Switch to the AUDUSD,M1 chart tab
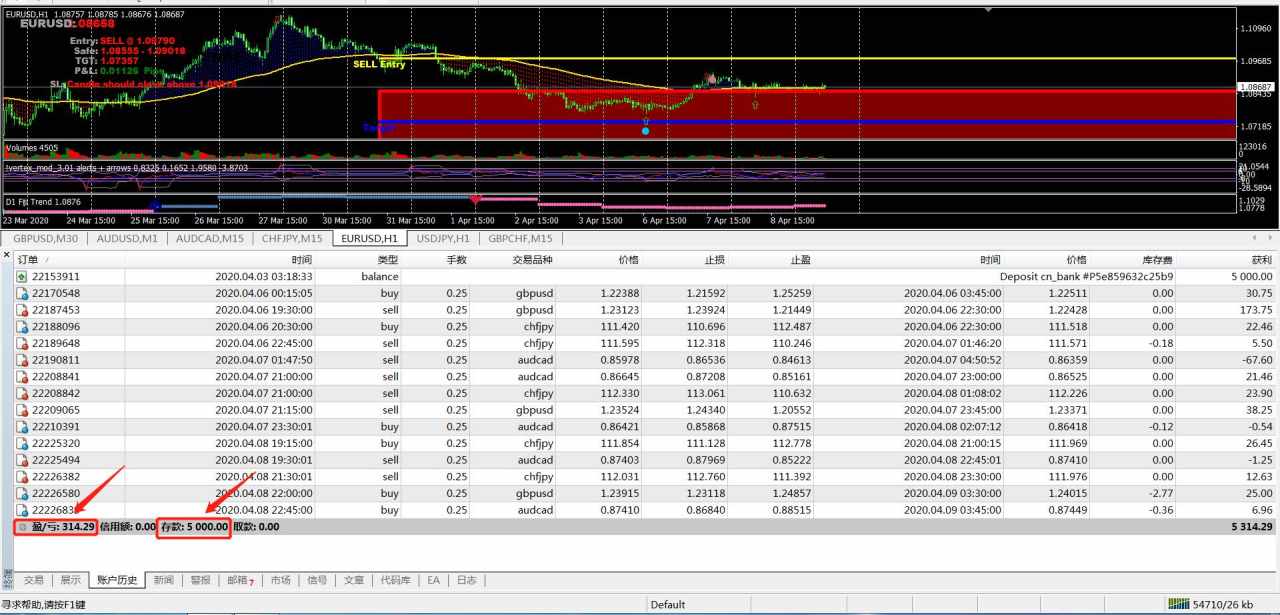The image size is (1280, 615). point(127,238)
